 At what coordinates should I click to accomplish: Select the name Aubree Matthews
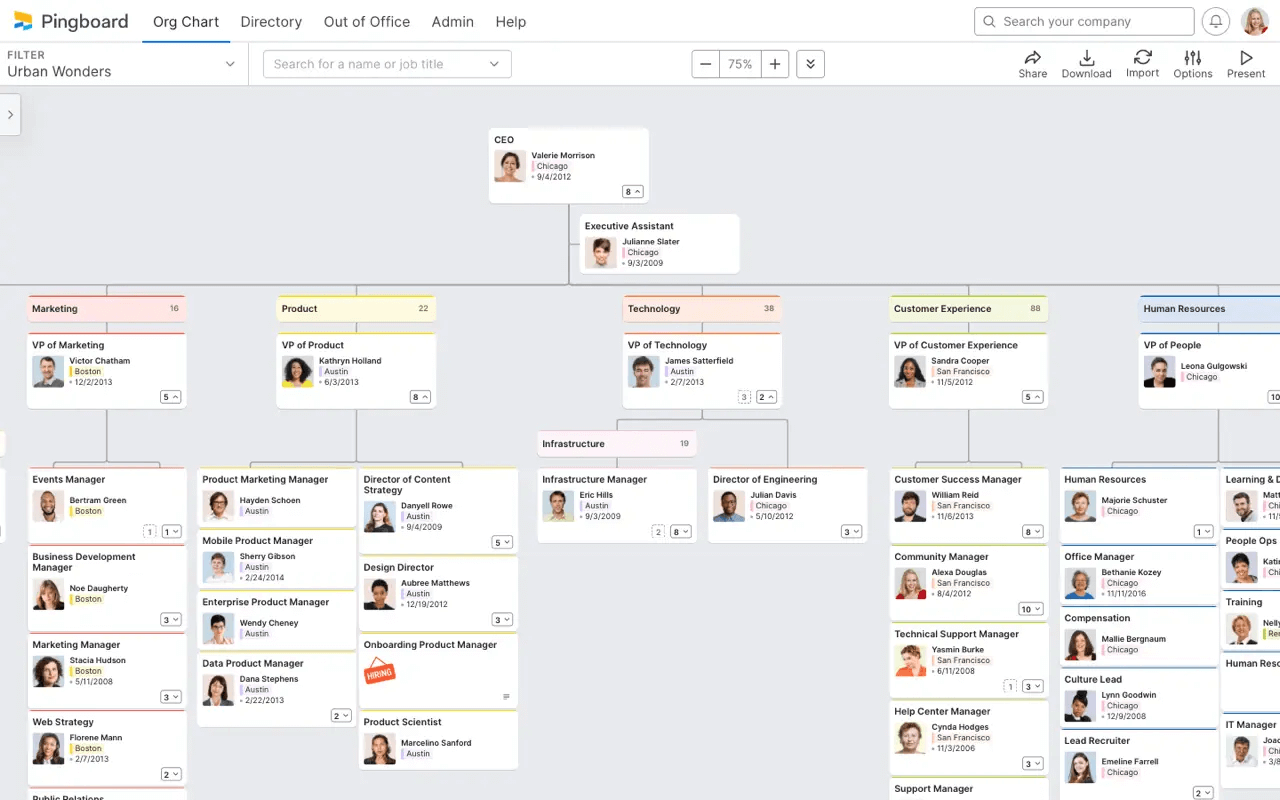(x=435, y=583)
